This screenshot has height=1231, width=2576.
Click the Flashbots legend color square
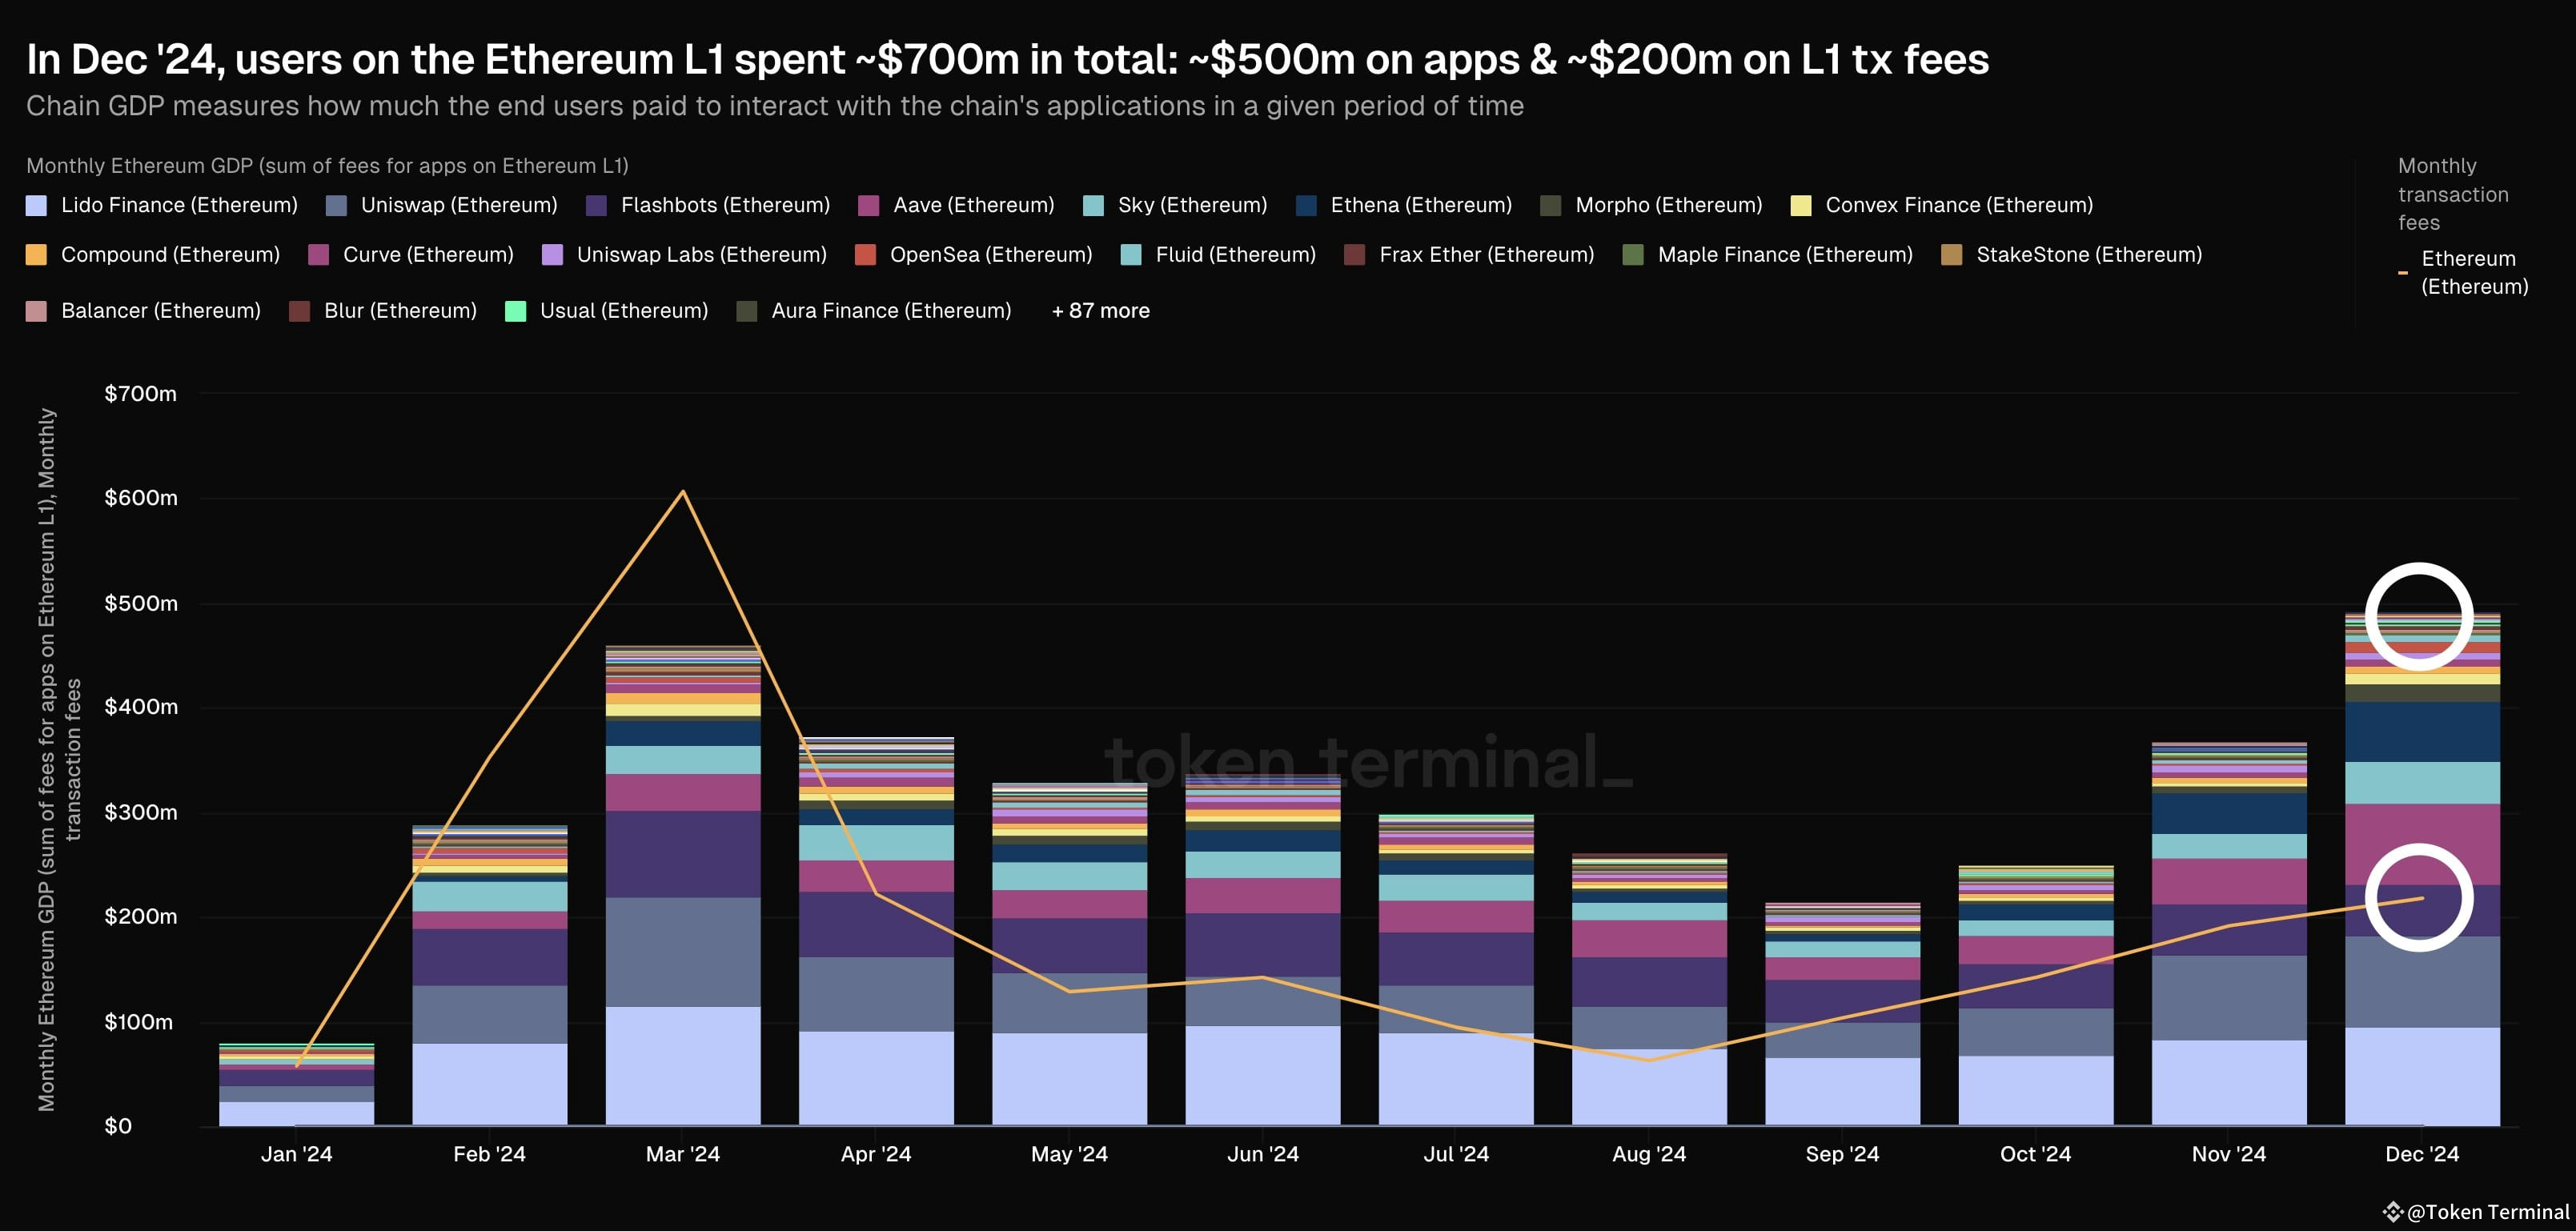click(596, 205)
